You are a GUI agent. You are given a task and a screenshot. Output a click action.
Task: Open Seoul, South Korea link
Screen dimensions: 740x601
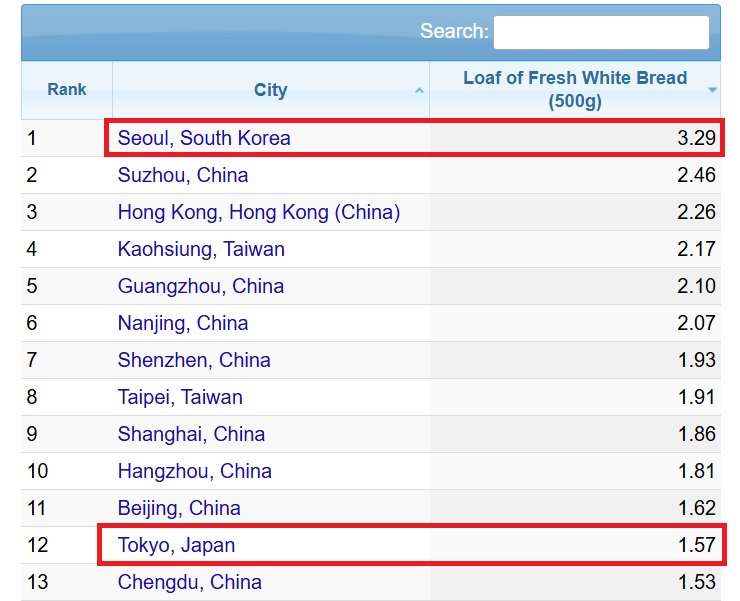(204, 138)
